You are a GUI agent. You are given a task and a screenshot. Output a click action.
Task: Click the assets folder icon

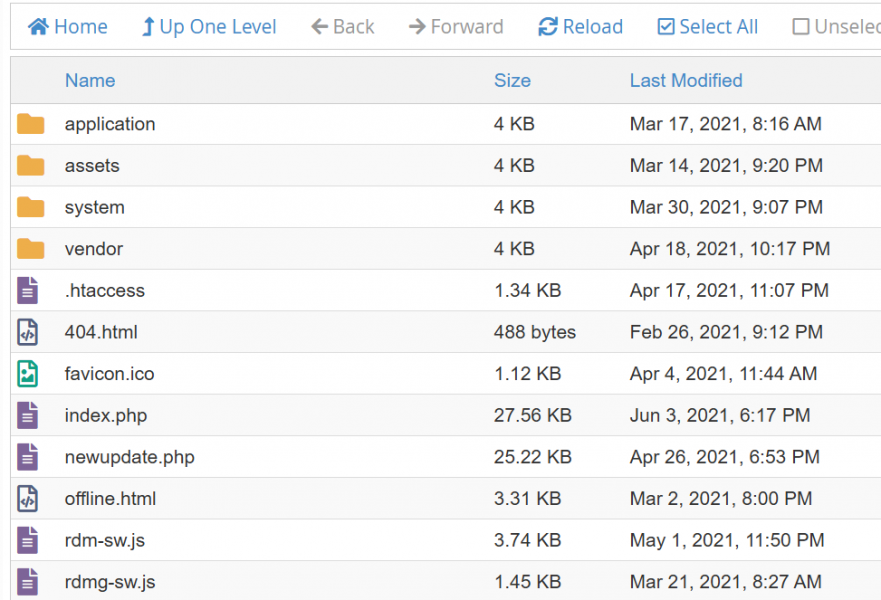31,166
